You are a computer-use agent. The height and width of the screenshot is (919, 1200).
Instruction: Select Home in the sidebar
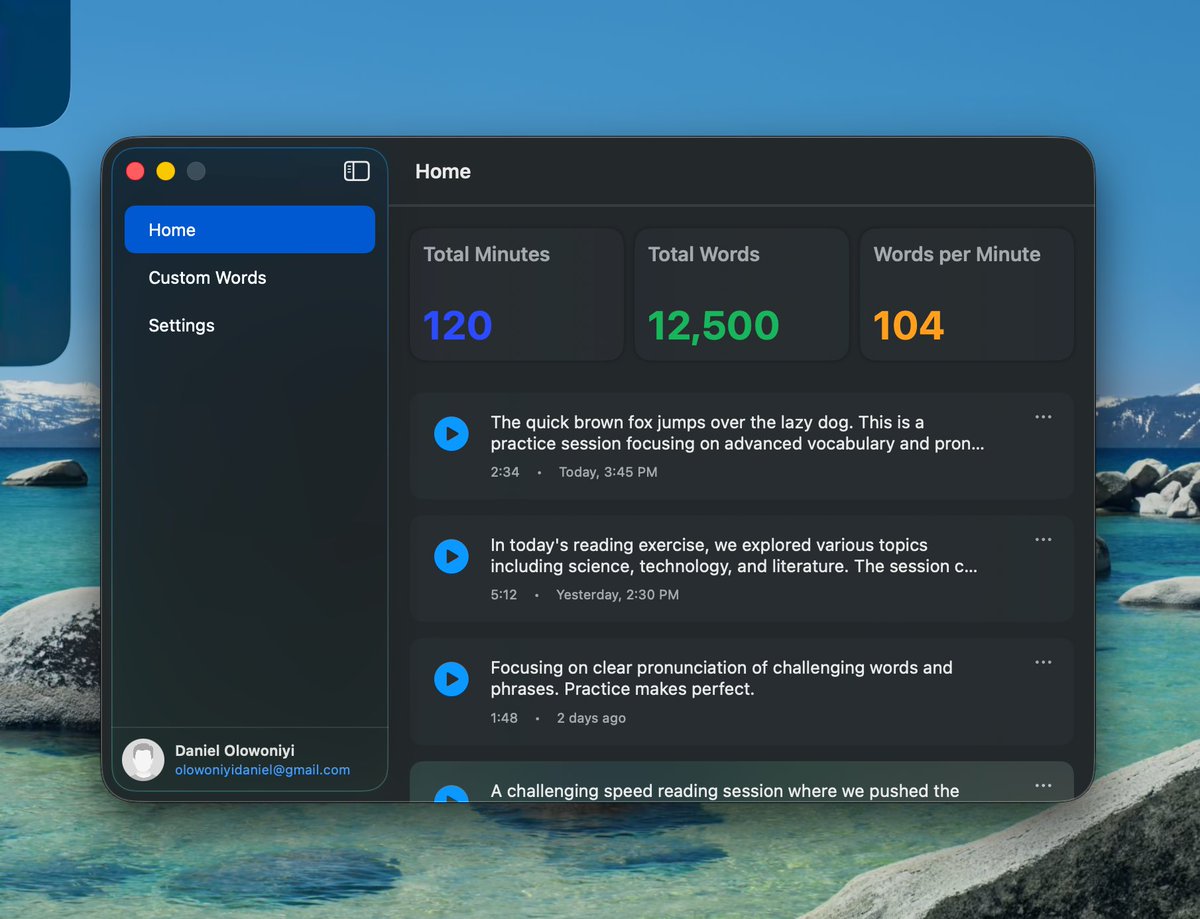tap(249, 230)
